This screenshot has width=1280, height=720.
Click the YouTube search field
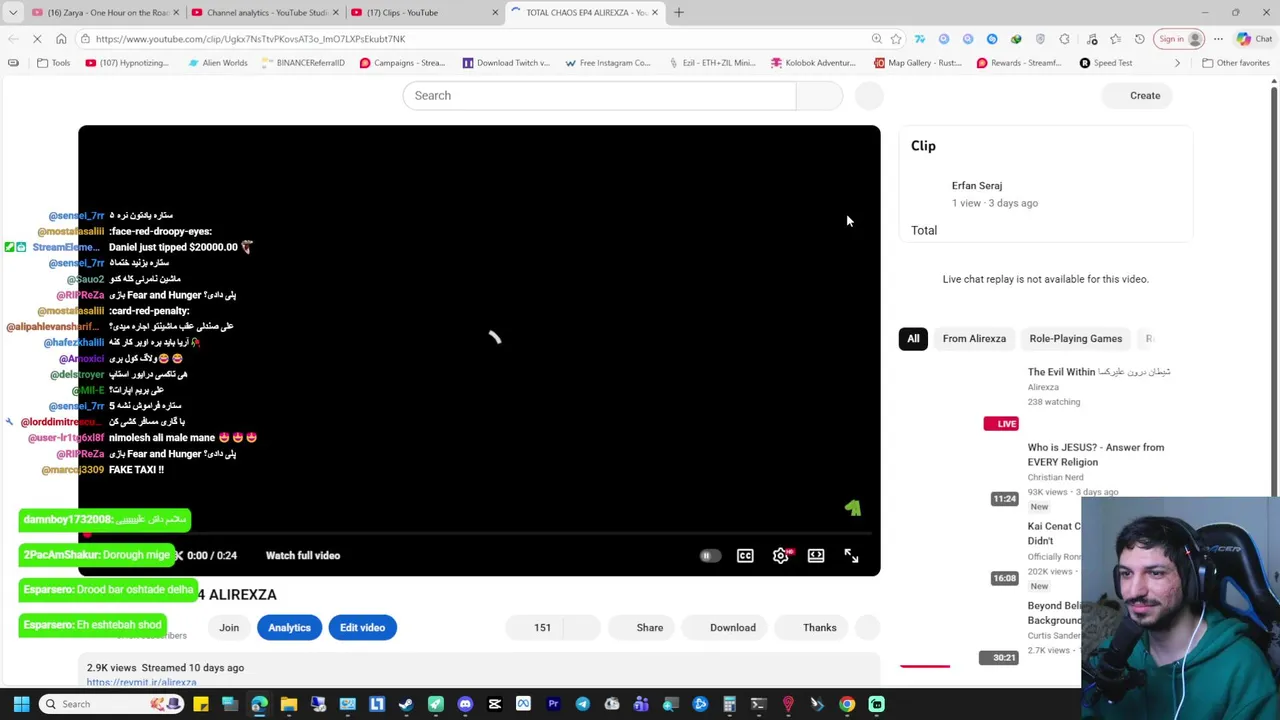600,95
